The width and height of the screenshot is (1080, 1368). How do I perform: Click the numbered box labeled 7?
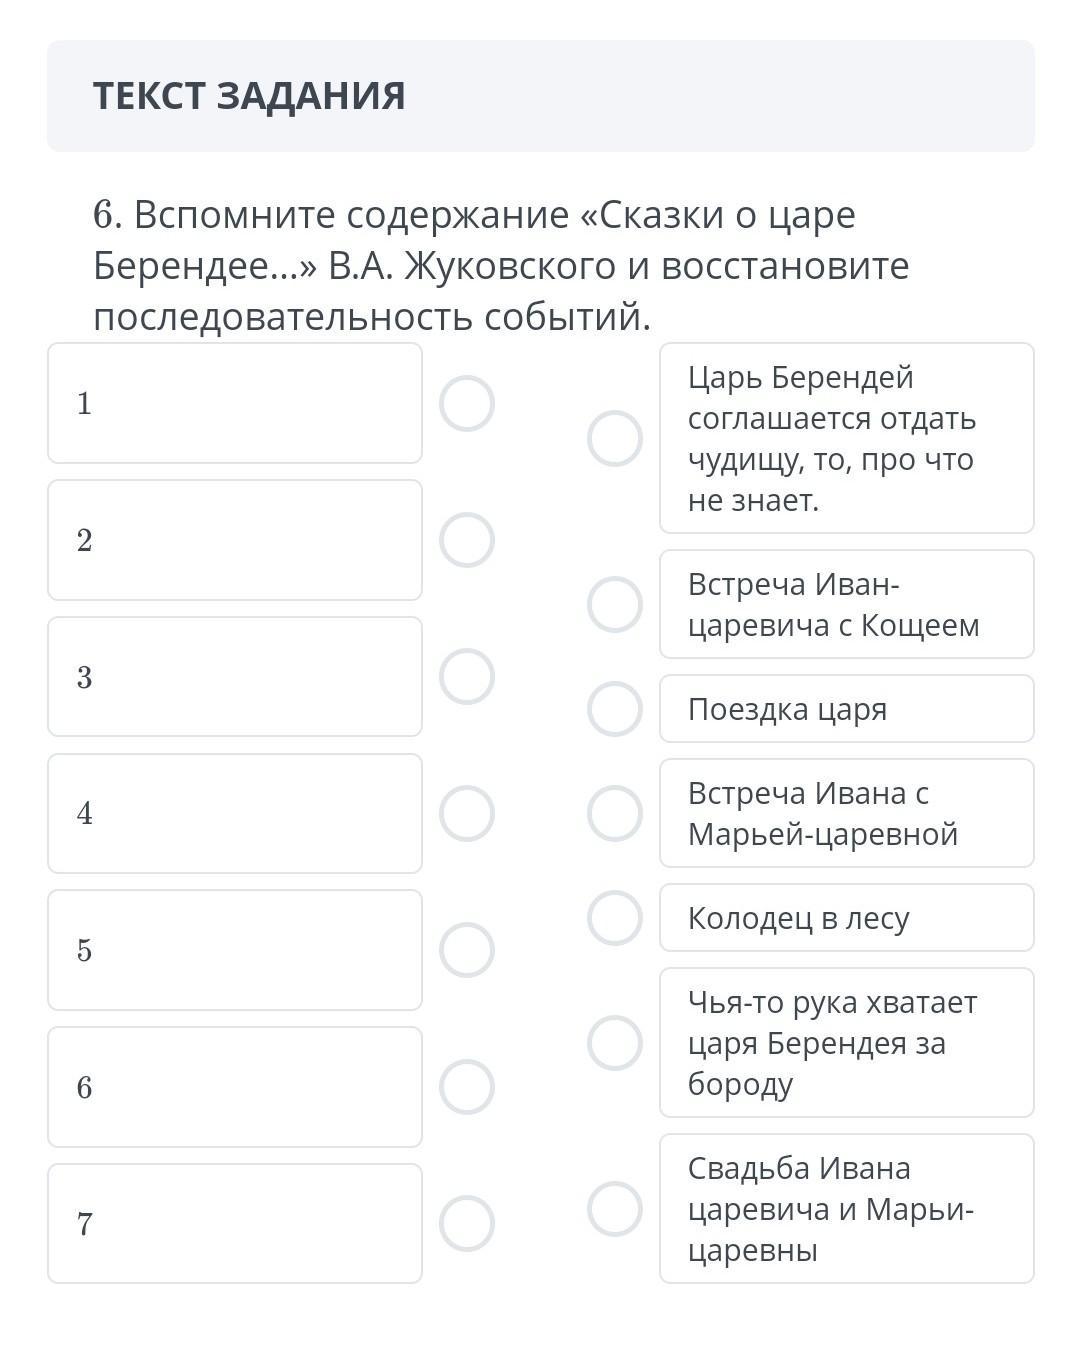click(235, 1223)
